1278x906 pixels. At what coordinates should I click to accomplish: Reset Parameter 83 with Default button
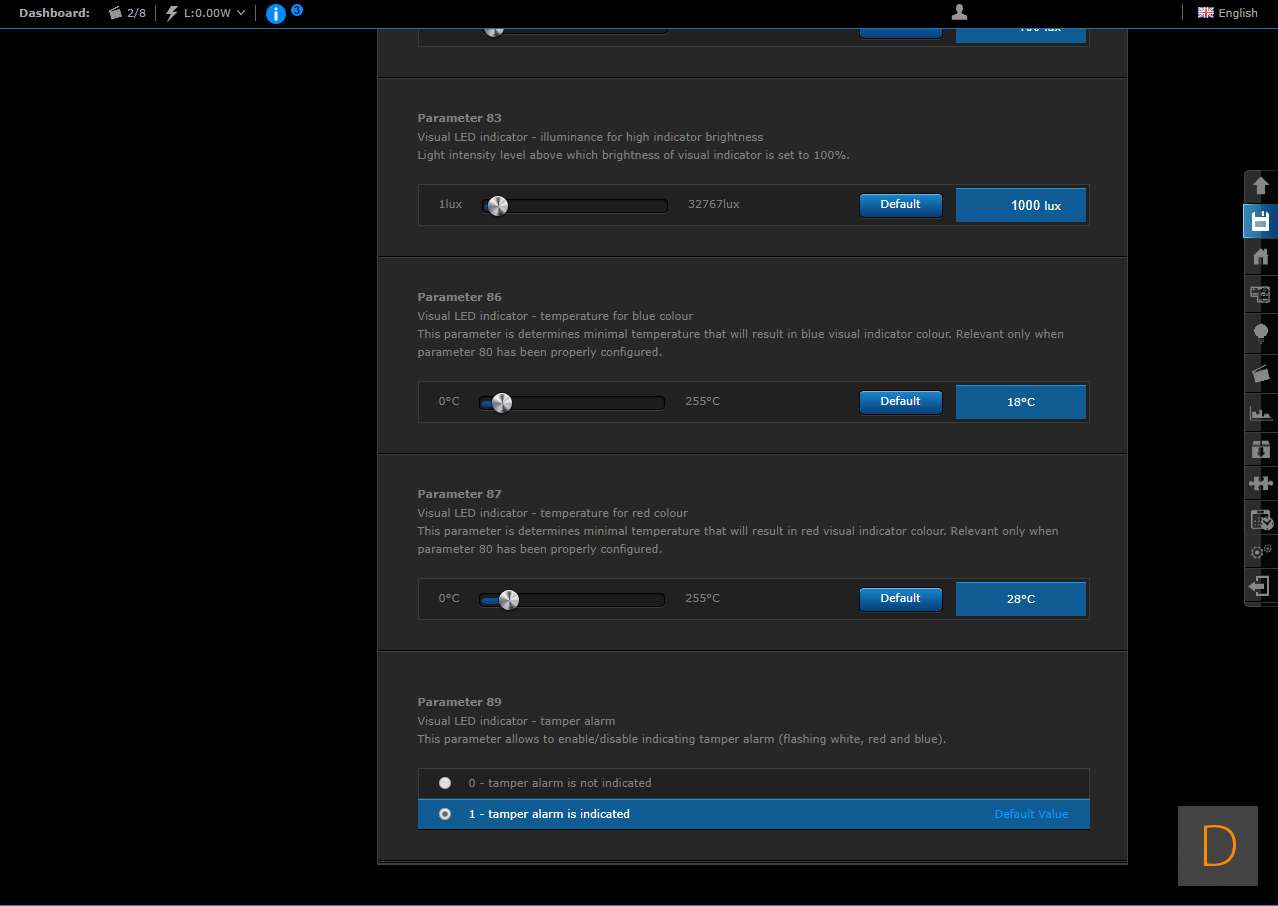tap(900, 205)
